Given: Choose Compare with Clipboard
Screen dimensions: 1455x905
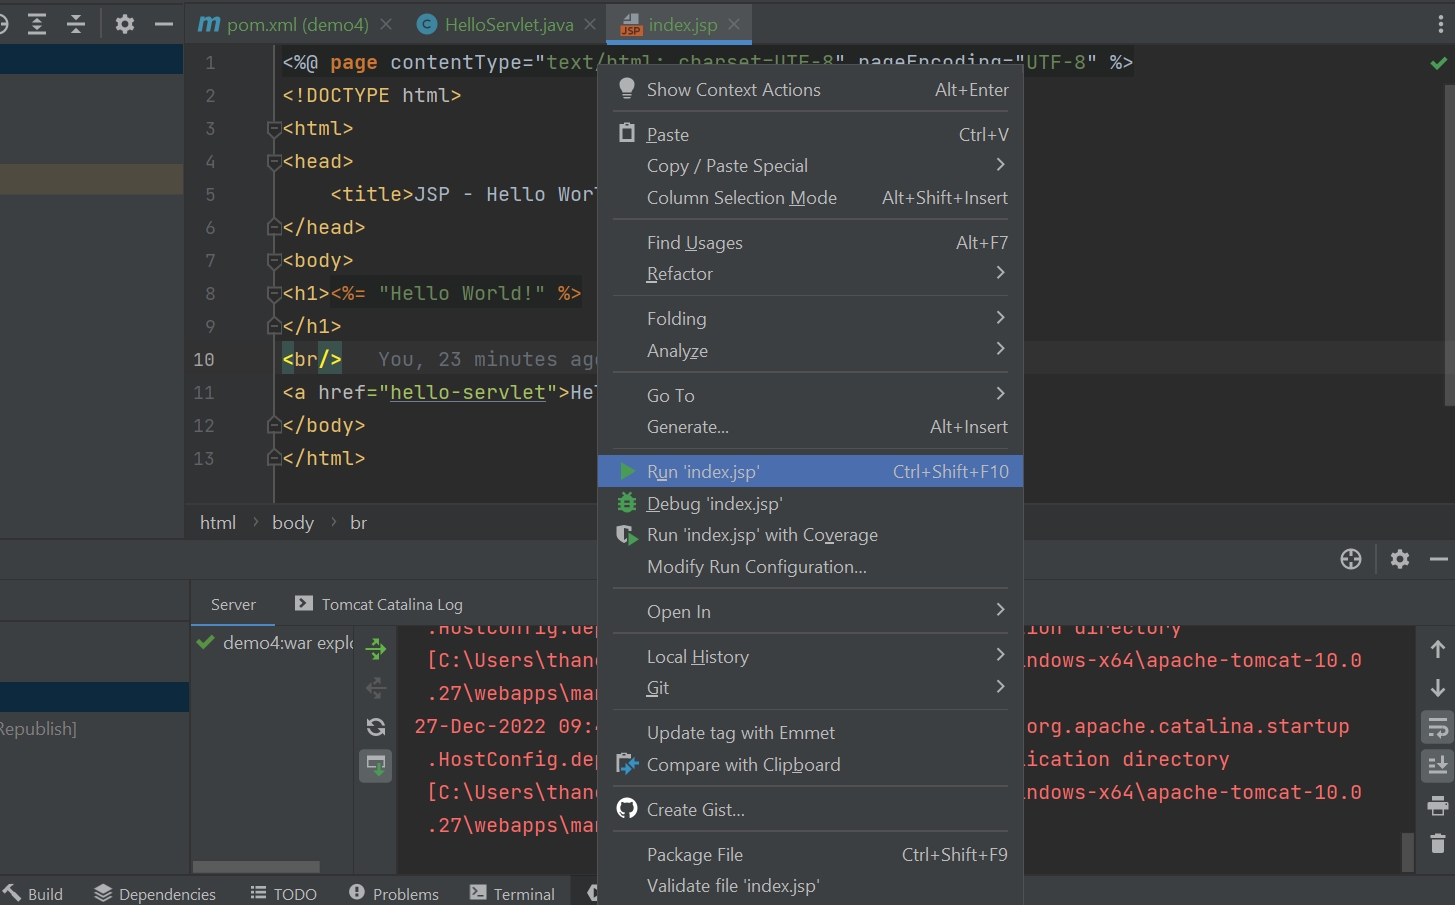Looking at the screenshot, I should tap(810, 764).
